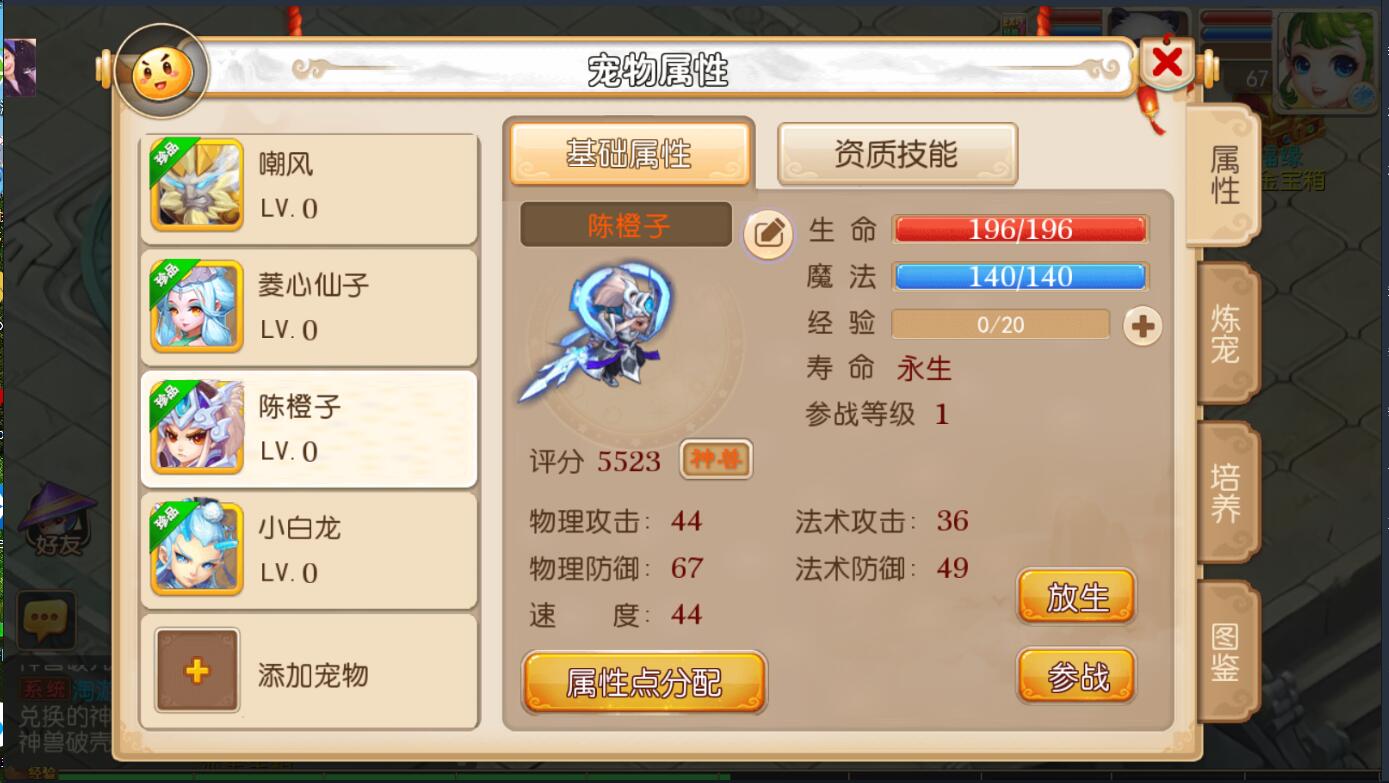Click the angry face emblem icon
Viewport: 1389px width, 783px height.
coord(161,72)
